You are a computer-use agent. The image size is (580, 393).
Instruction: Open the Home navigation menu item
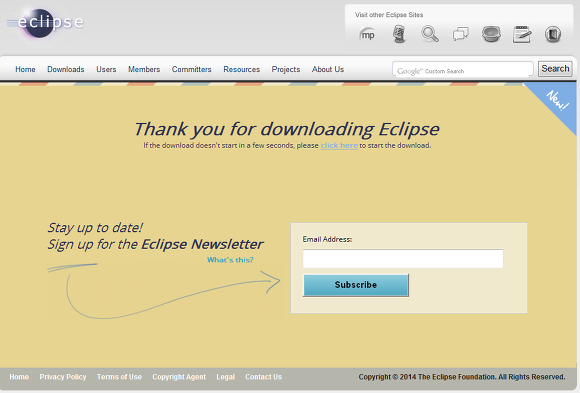[x=25, y=70]
